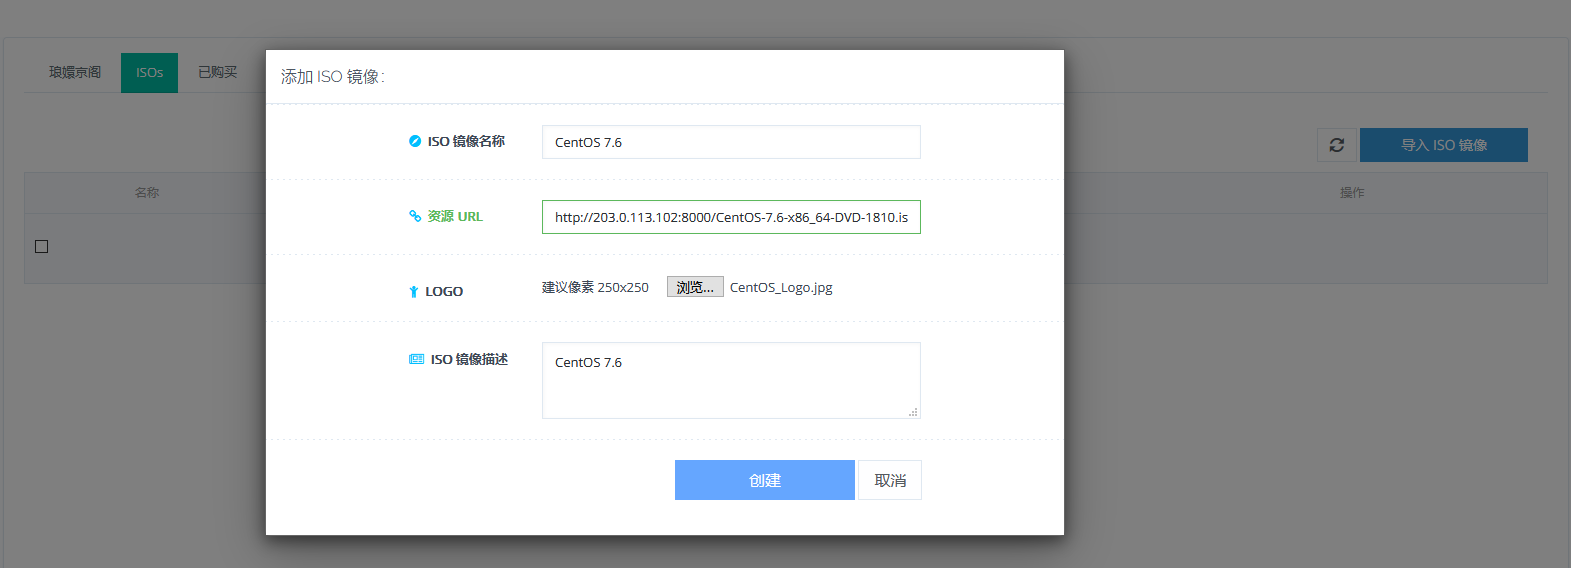Viewport: 1571px width, 568px height.
Task: Click into the 资源 URL input field
Action: (730, 217)
